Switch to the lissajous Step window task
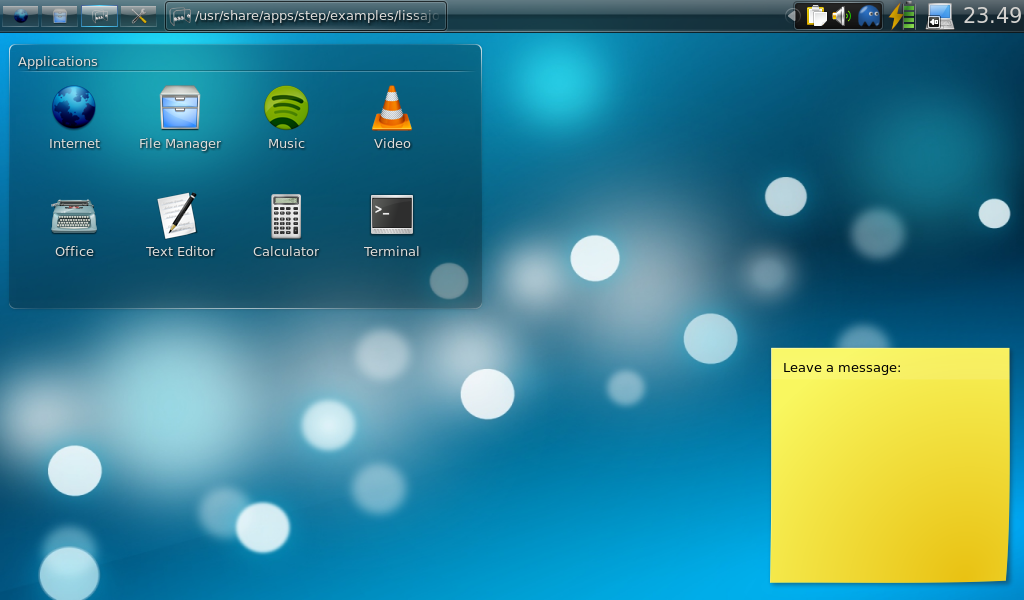This screenshot has height=600, width=1024. tap(306, 16)
